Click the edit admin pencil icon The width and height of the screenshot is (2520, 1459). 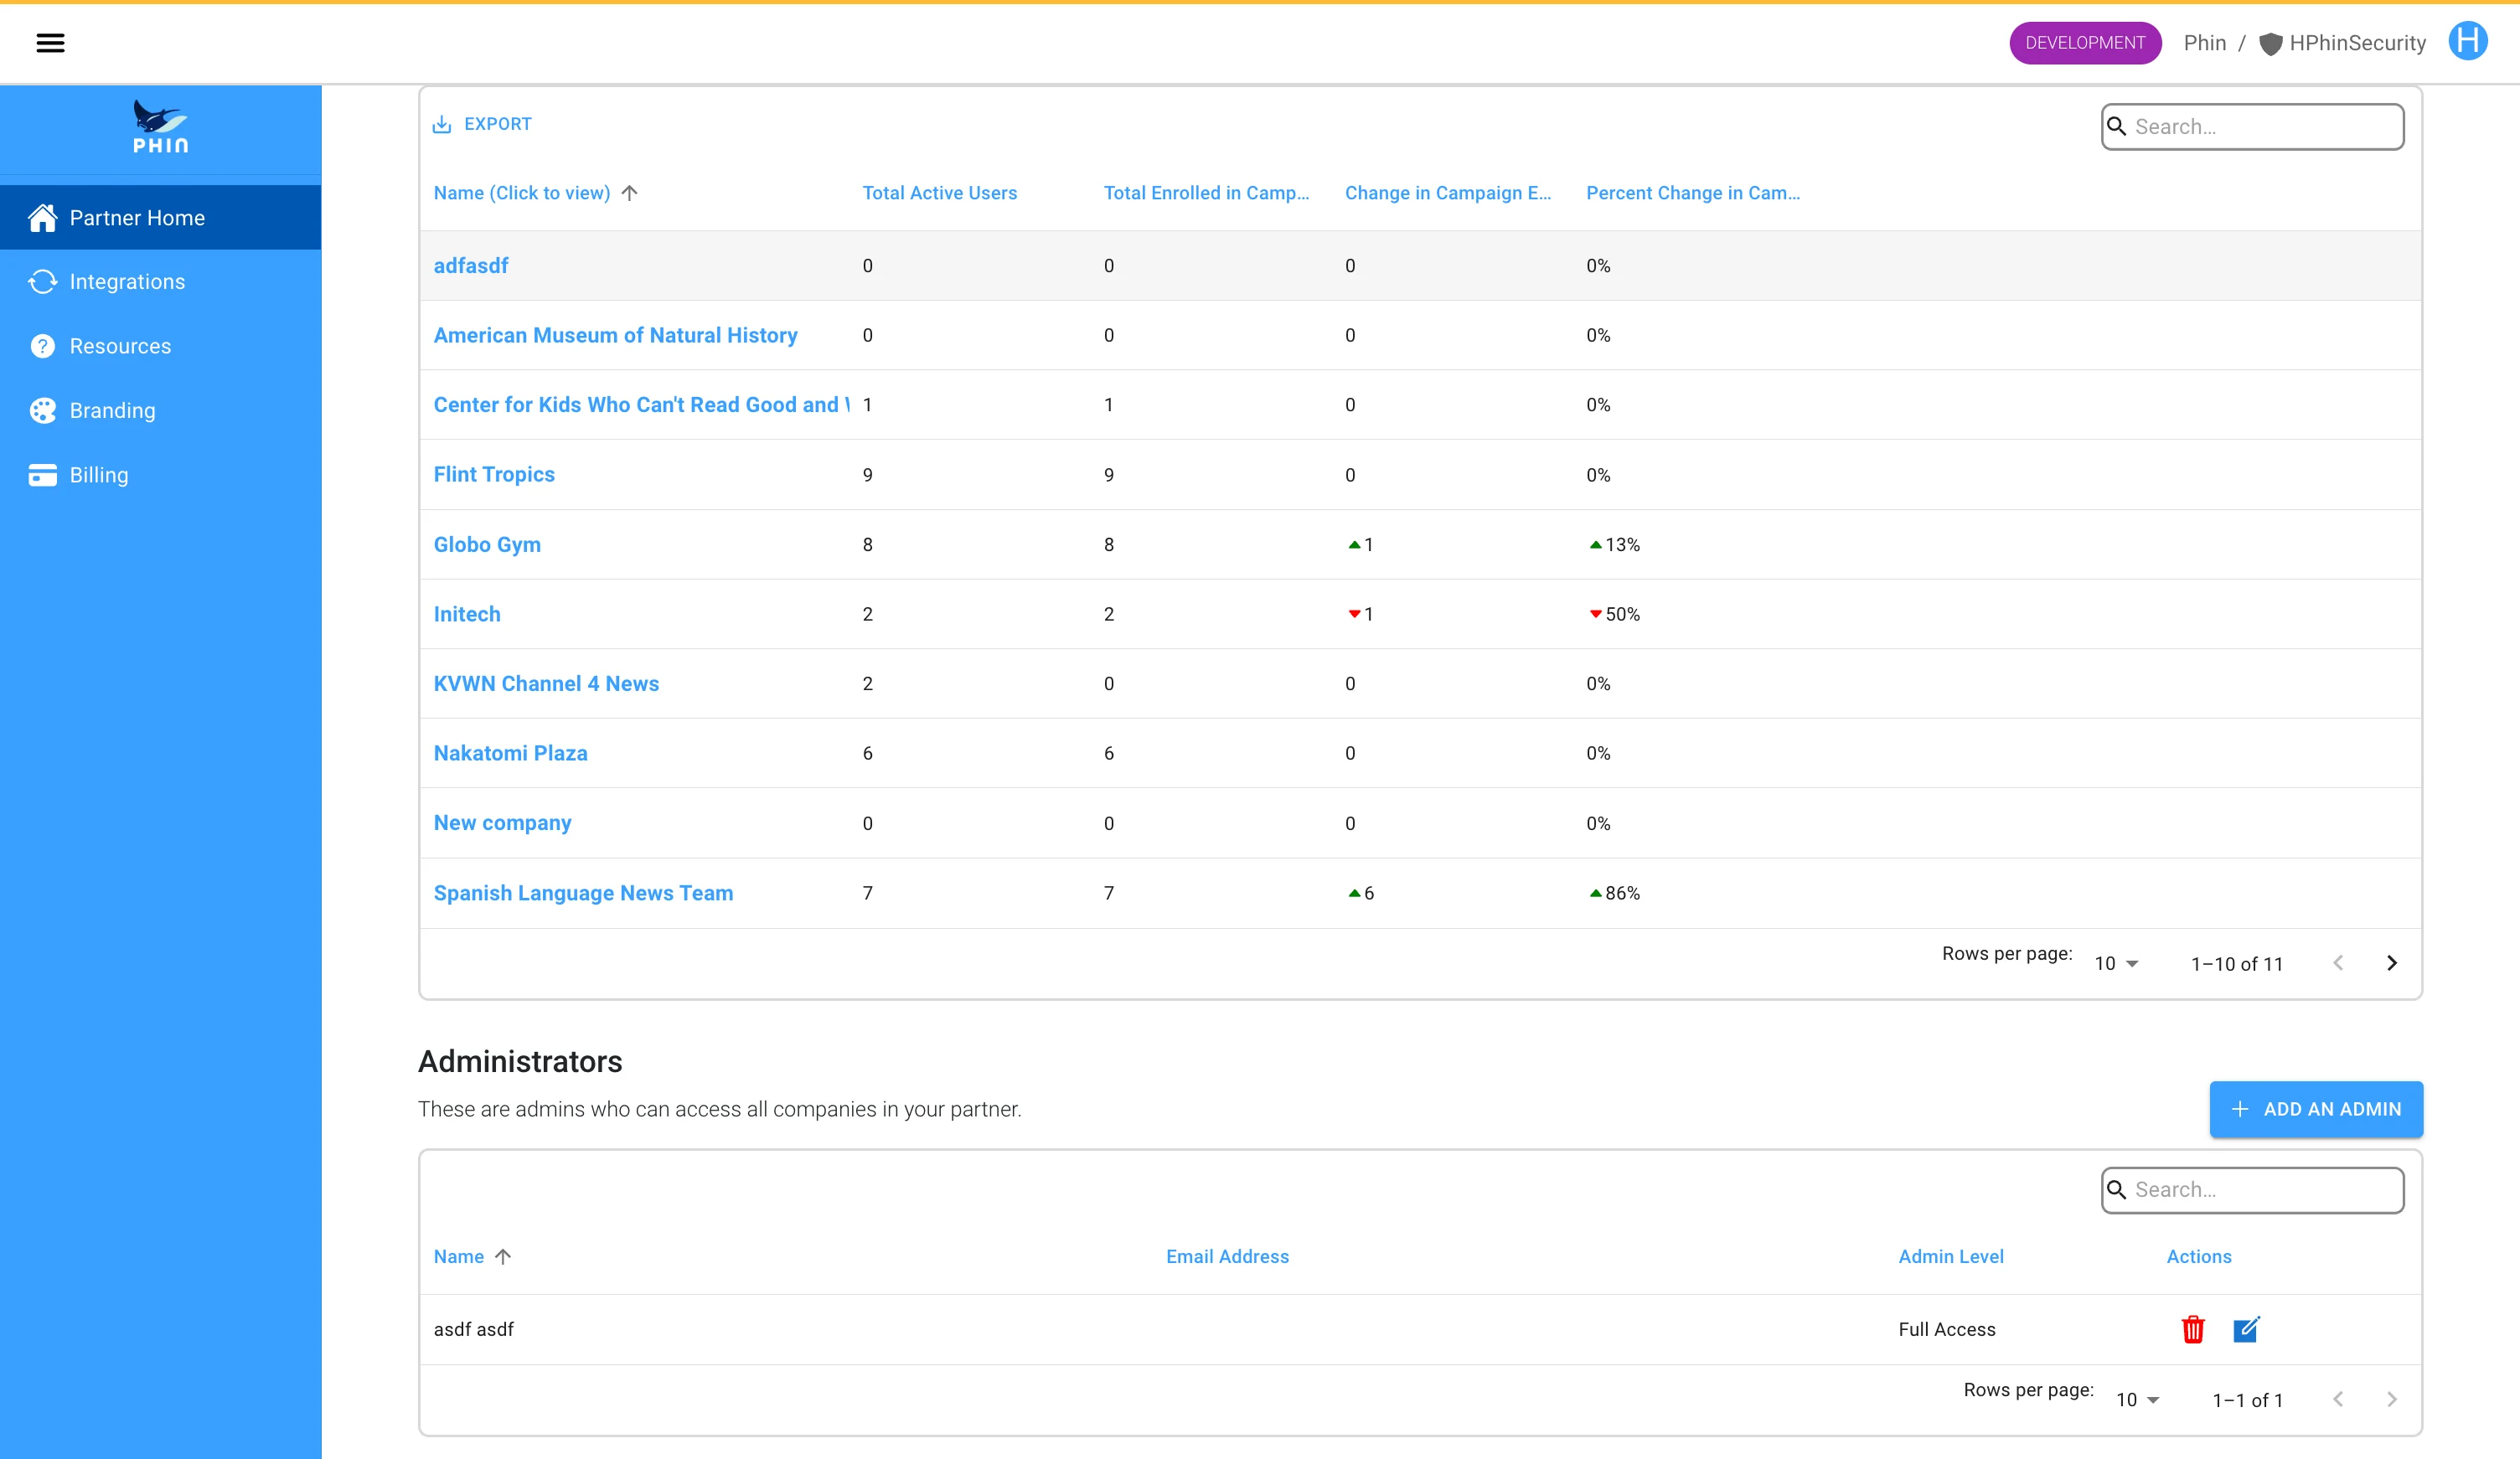(2245, 1329)
